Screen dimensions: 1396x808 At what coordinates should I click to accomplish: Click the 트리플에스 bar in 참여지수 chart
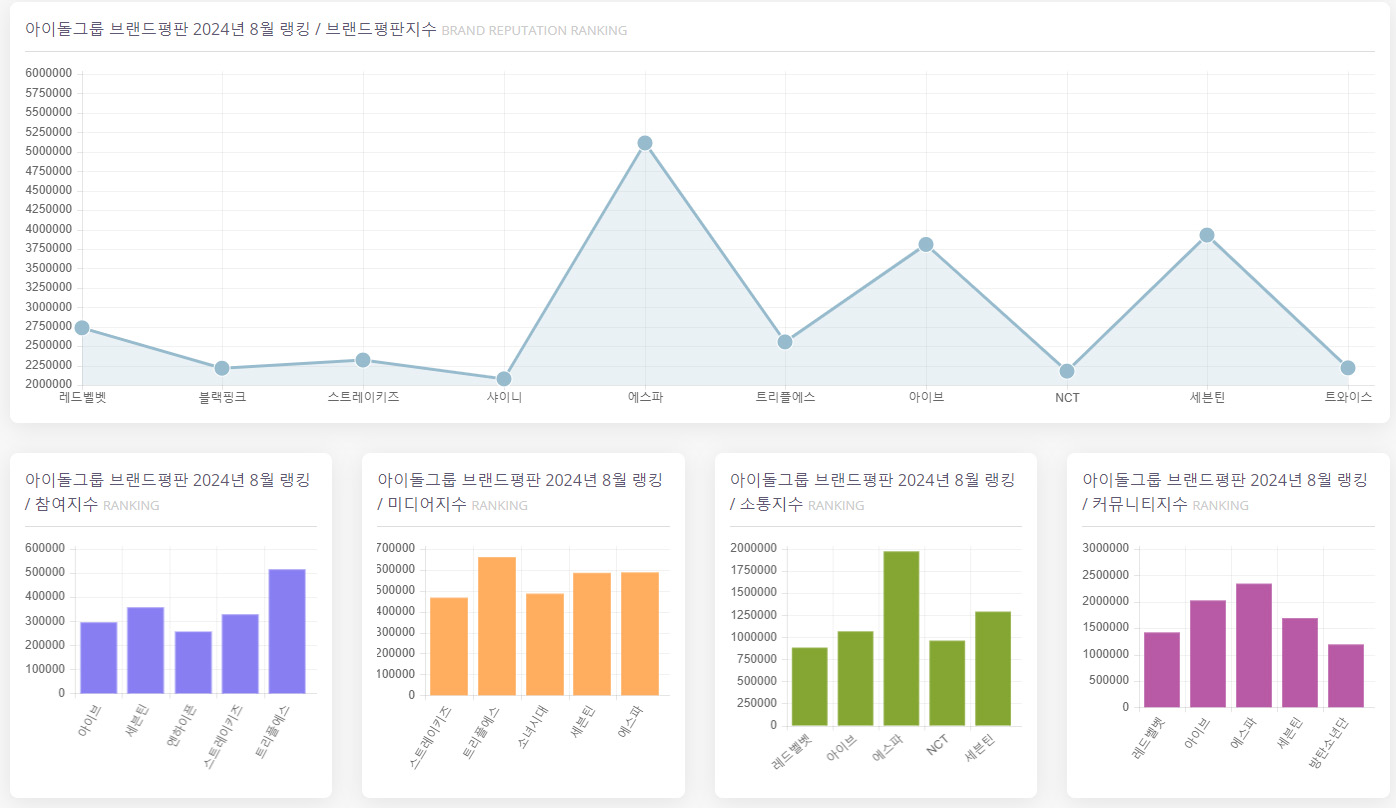pos(287,632)
